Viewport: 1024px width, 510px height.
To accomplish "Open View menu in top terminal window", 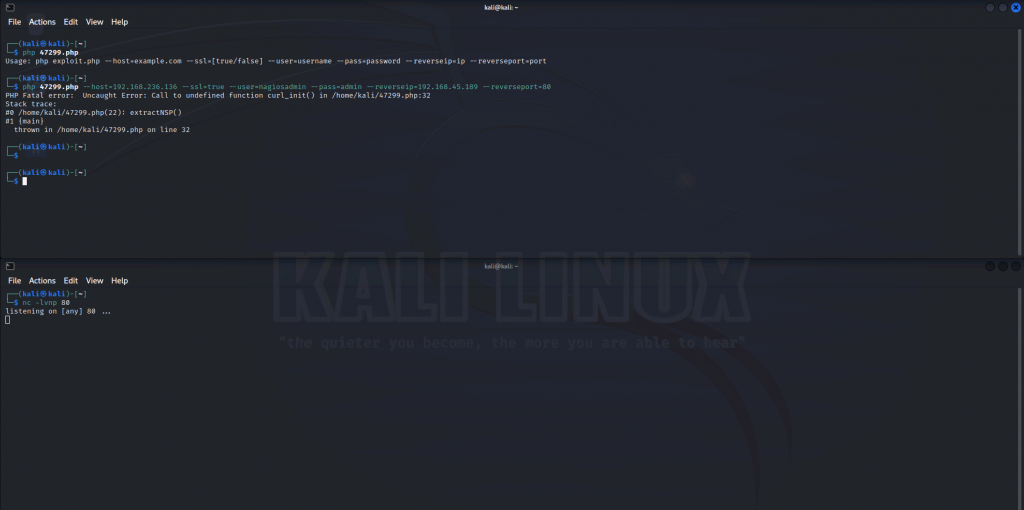I will (95, 22).
